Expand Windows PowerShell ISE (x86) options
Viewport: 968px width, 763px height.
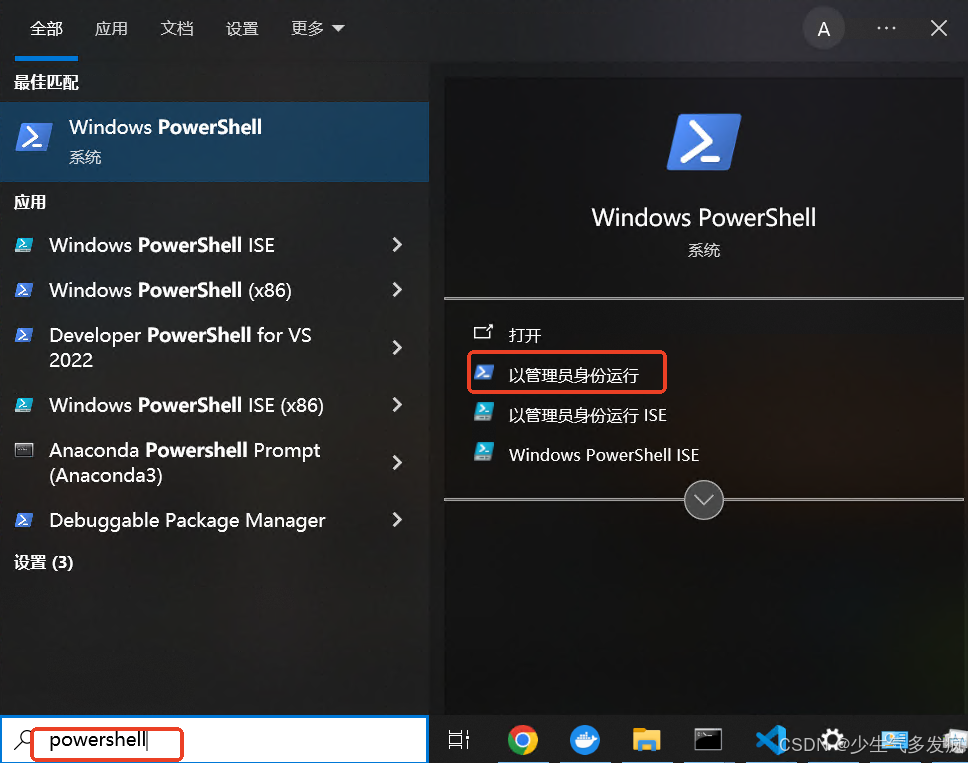coord(398,405)
